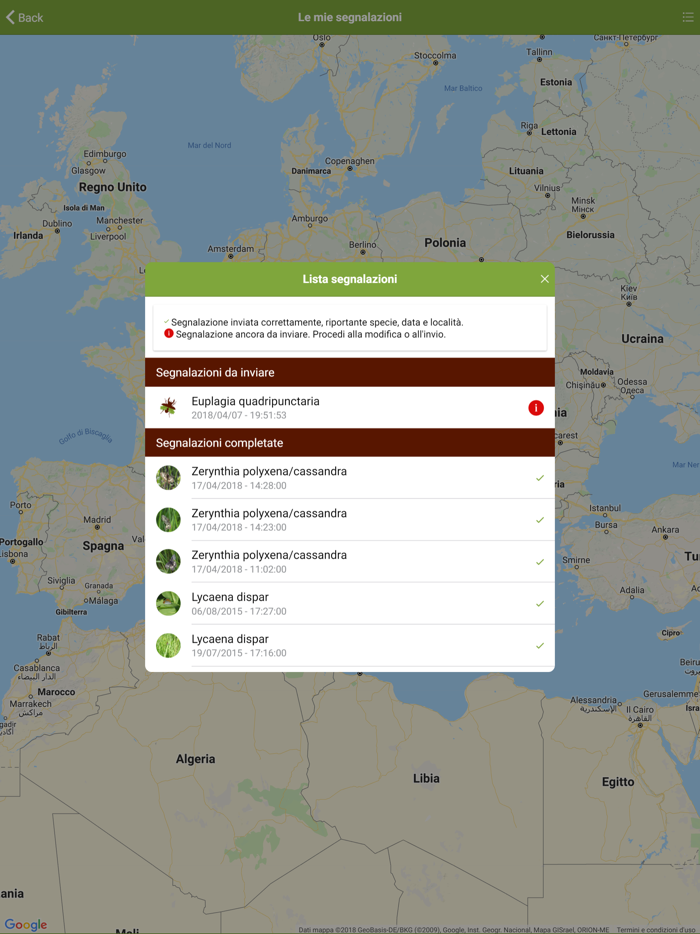Click Estonia label on the map
Image resolution: width=700 pixels, height=934 pixels.
[556, 82]
